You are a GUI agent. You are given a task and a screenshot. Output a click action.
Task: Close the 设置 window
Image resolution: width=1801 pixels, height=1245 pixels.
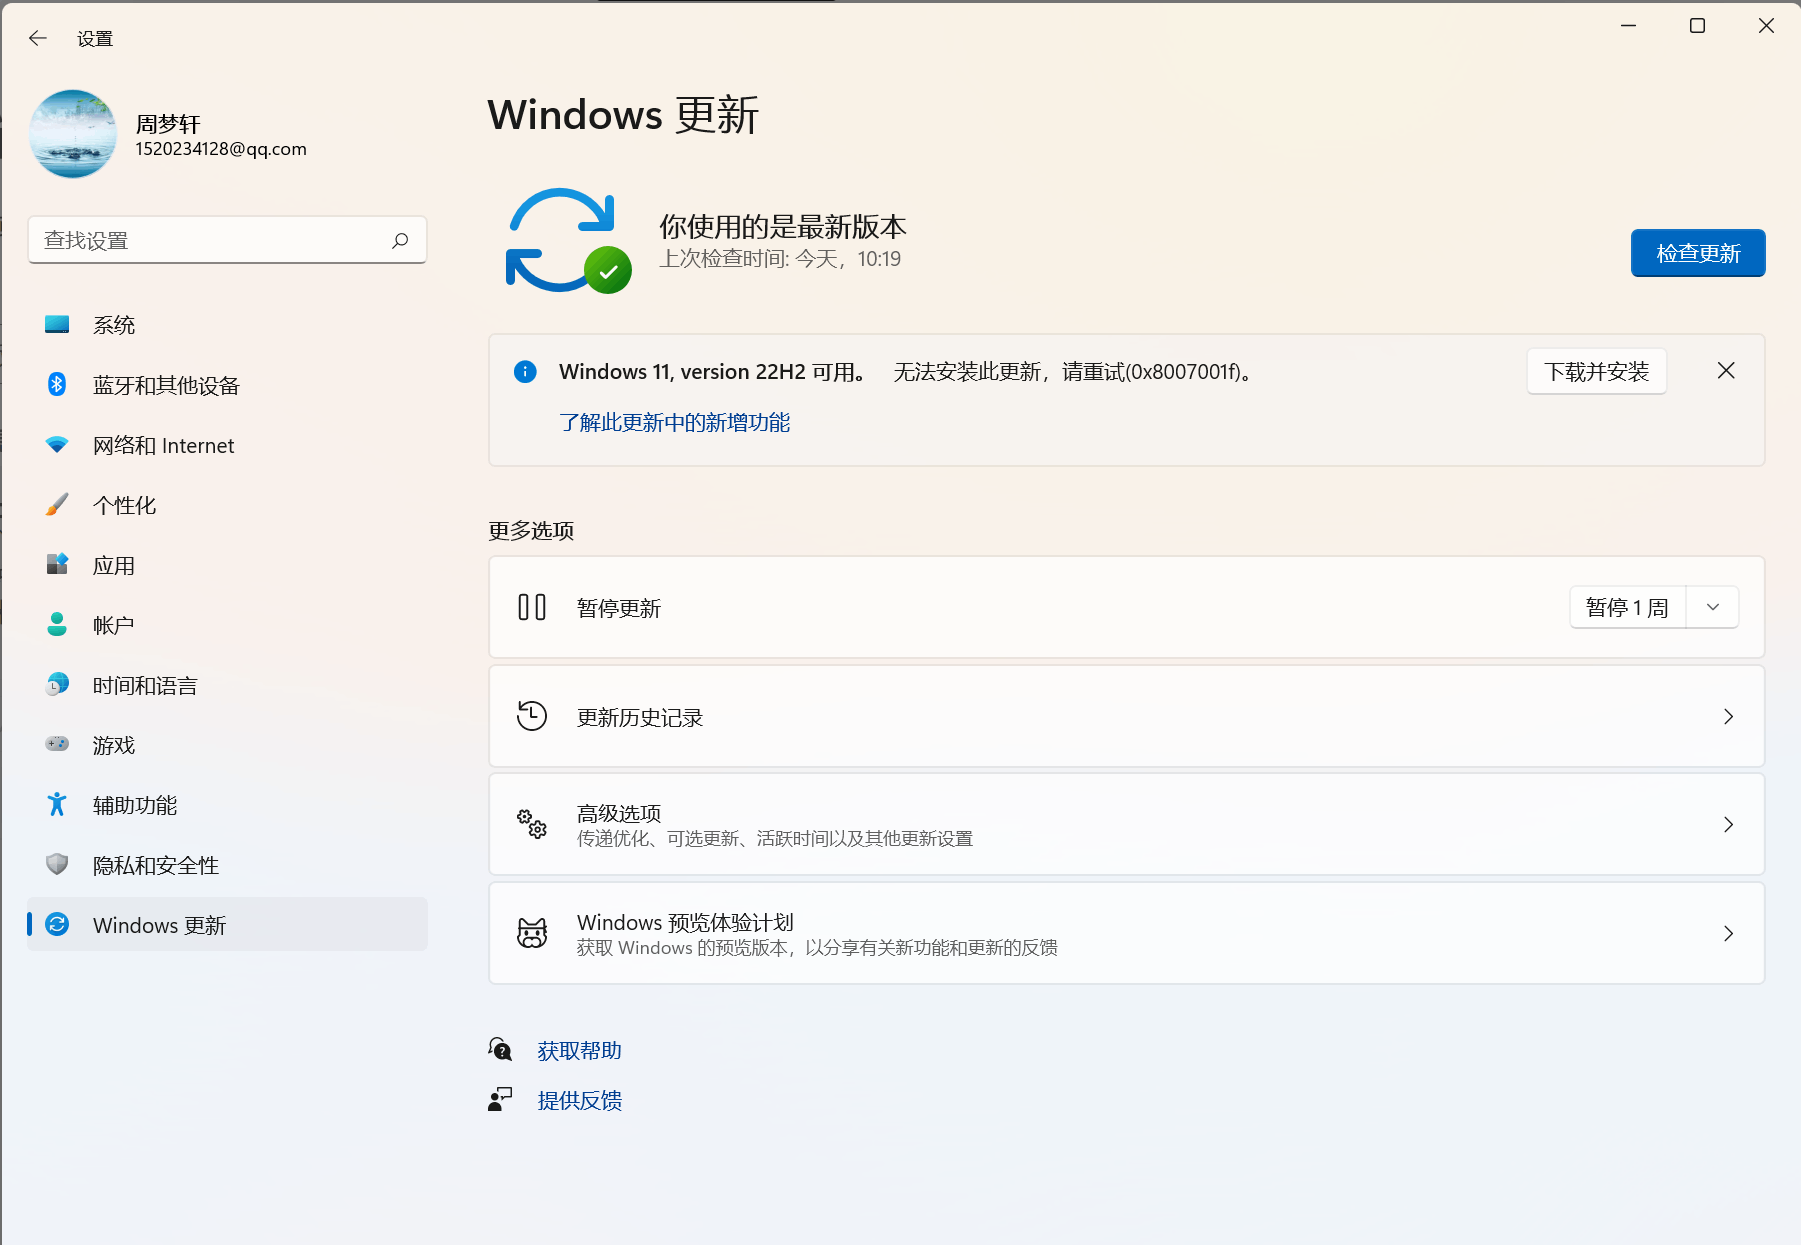pos(1766,26)
